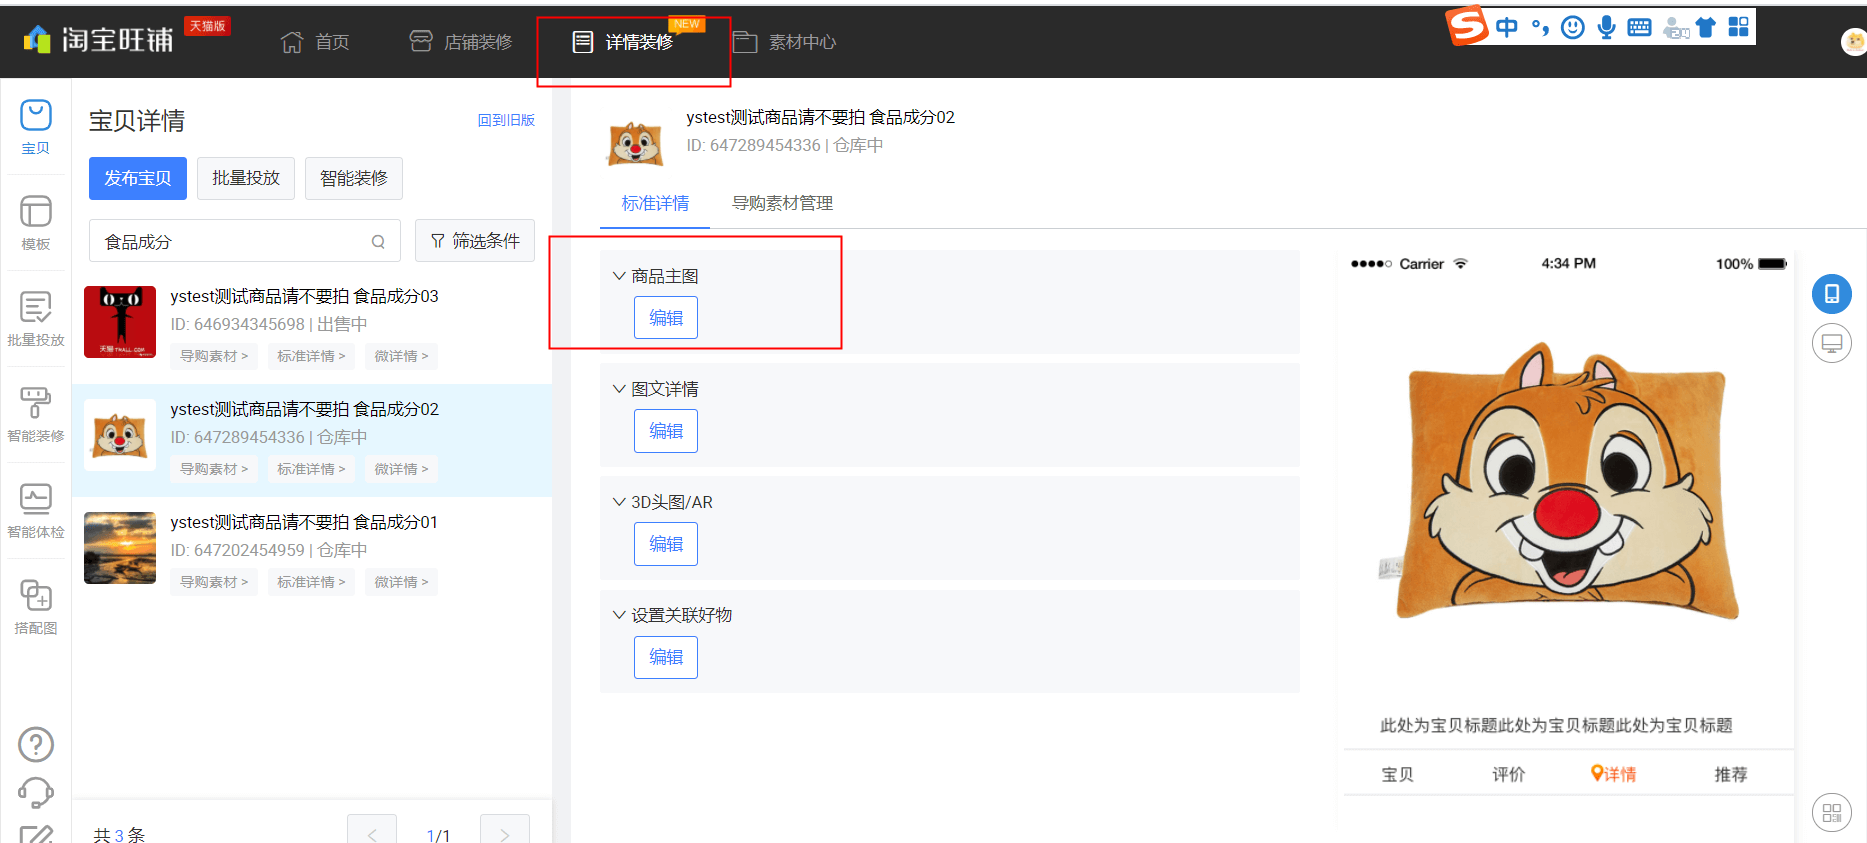Click the user avatar in top right
This screenshot has height=843, width=1867.
tap(1854, 41)
